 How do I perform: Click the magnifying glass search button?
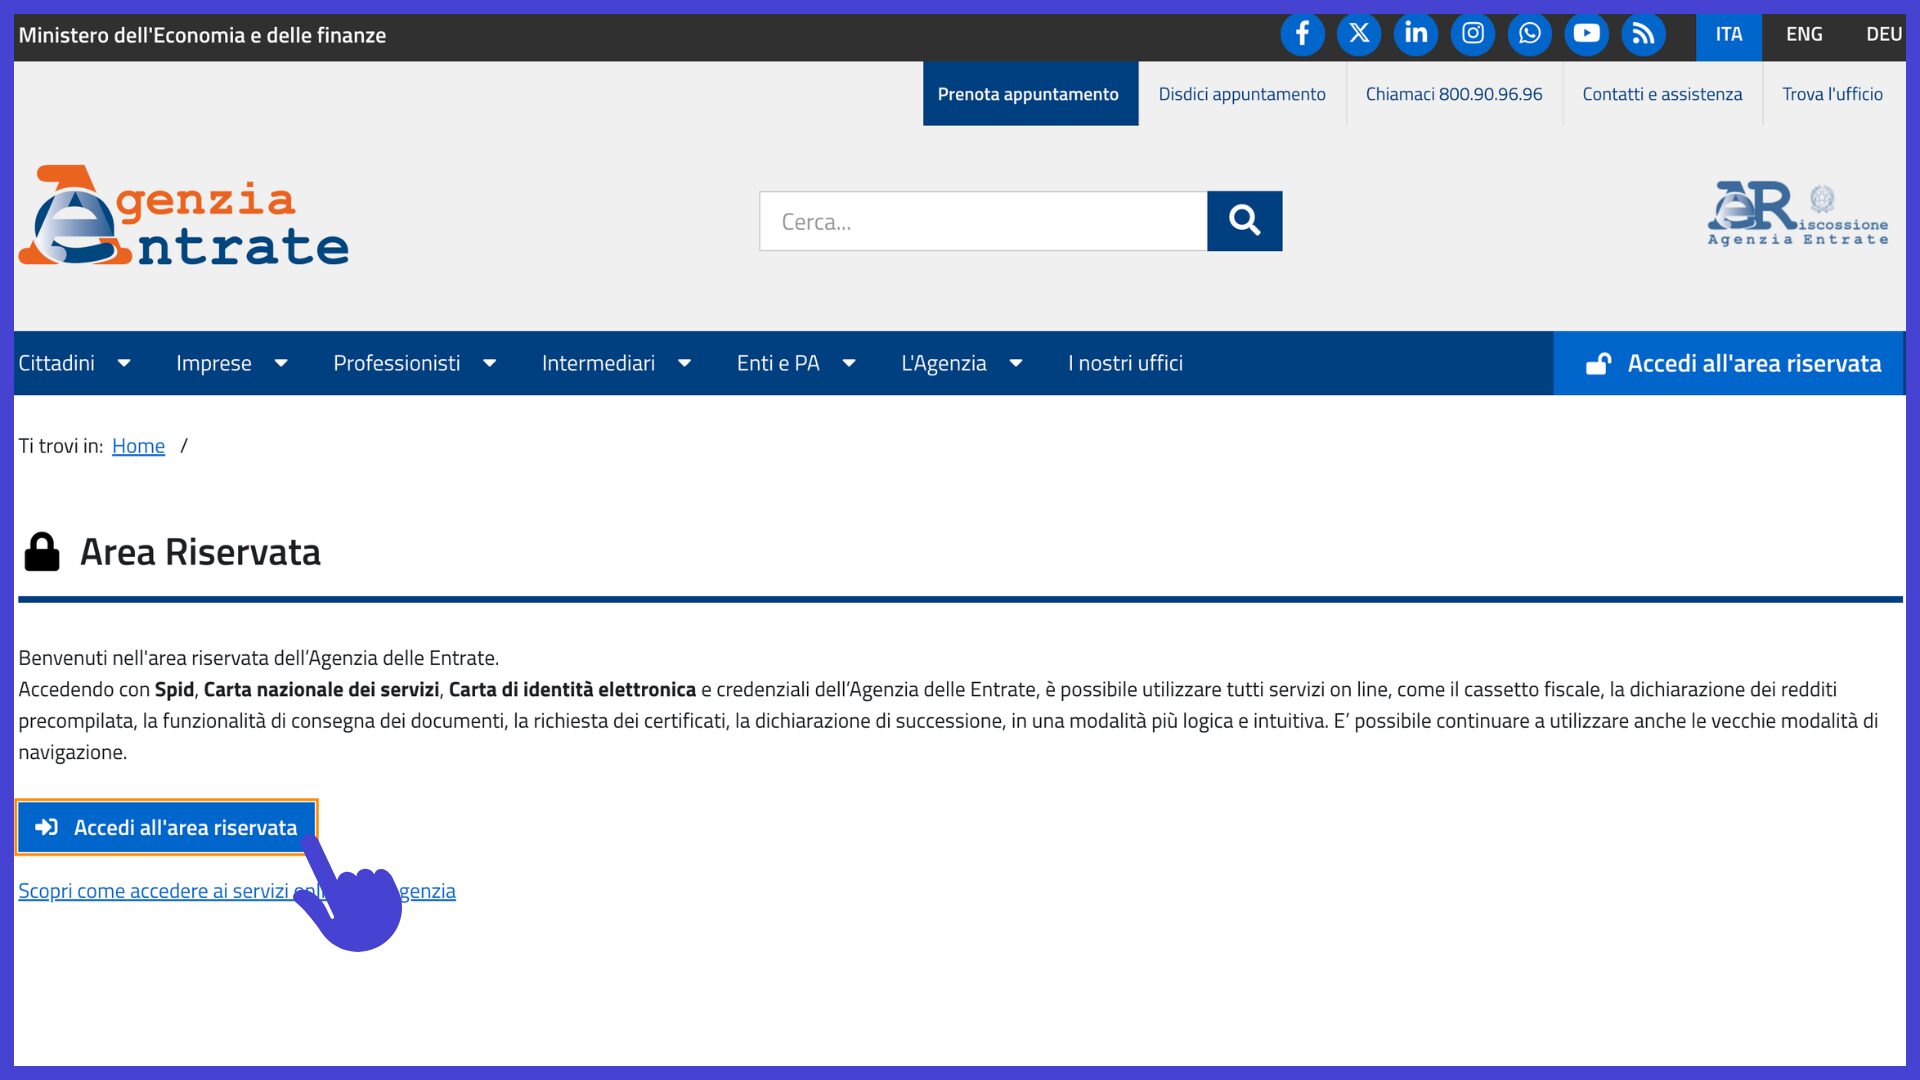1244,221
